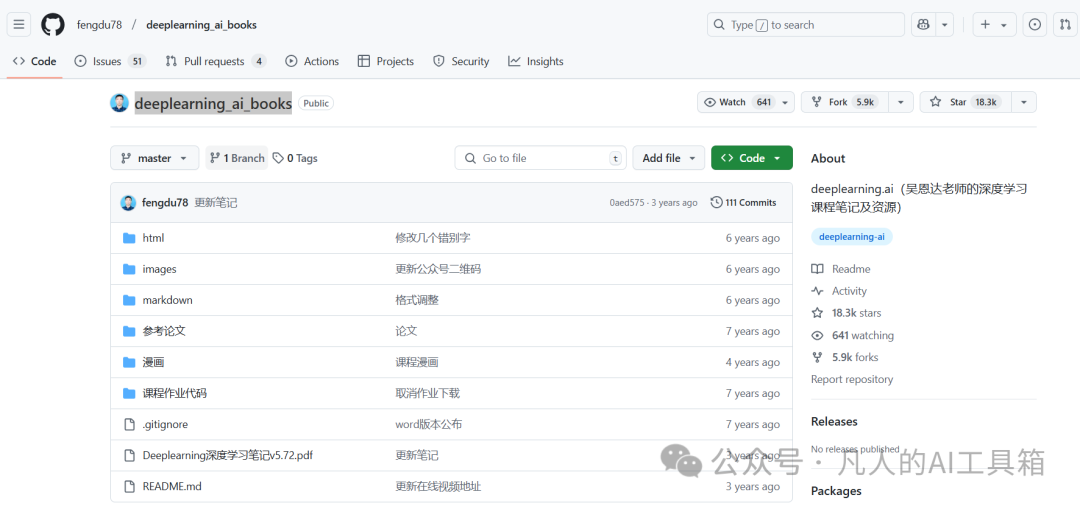The image size is (1080, 506).
Task: Click fengdu78 avatar in commit row
Action: tap(128, 202)
